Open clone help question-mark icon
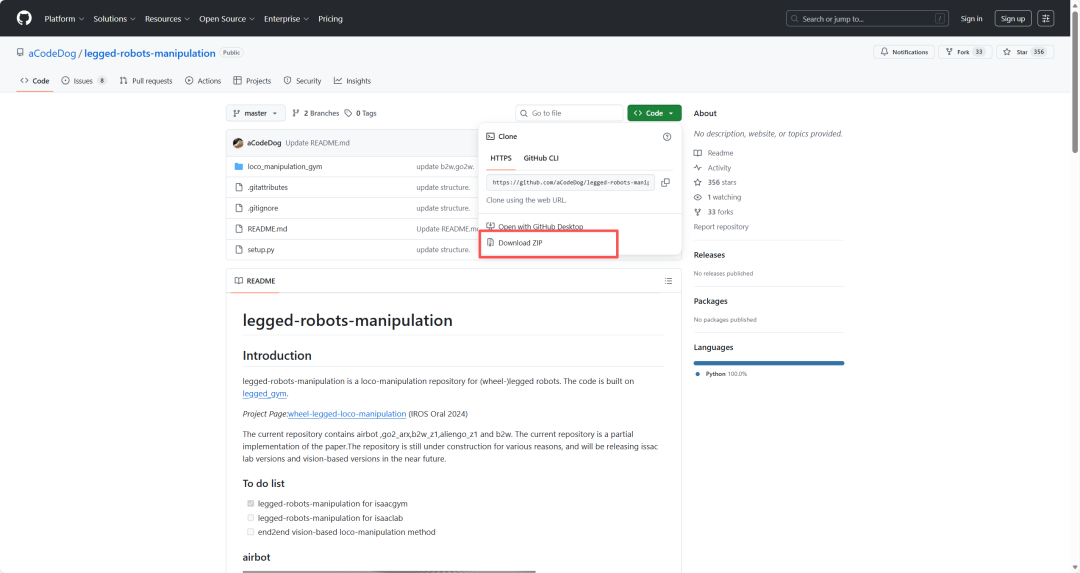The height and width of the screenshot is (573, 1080). coord(667,136)
